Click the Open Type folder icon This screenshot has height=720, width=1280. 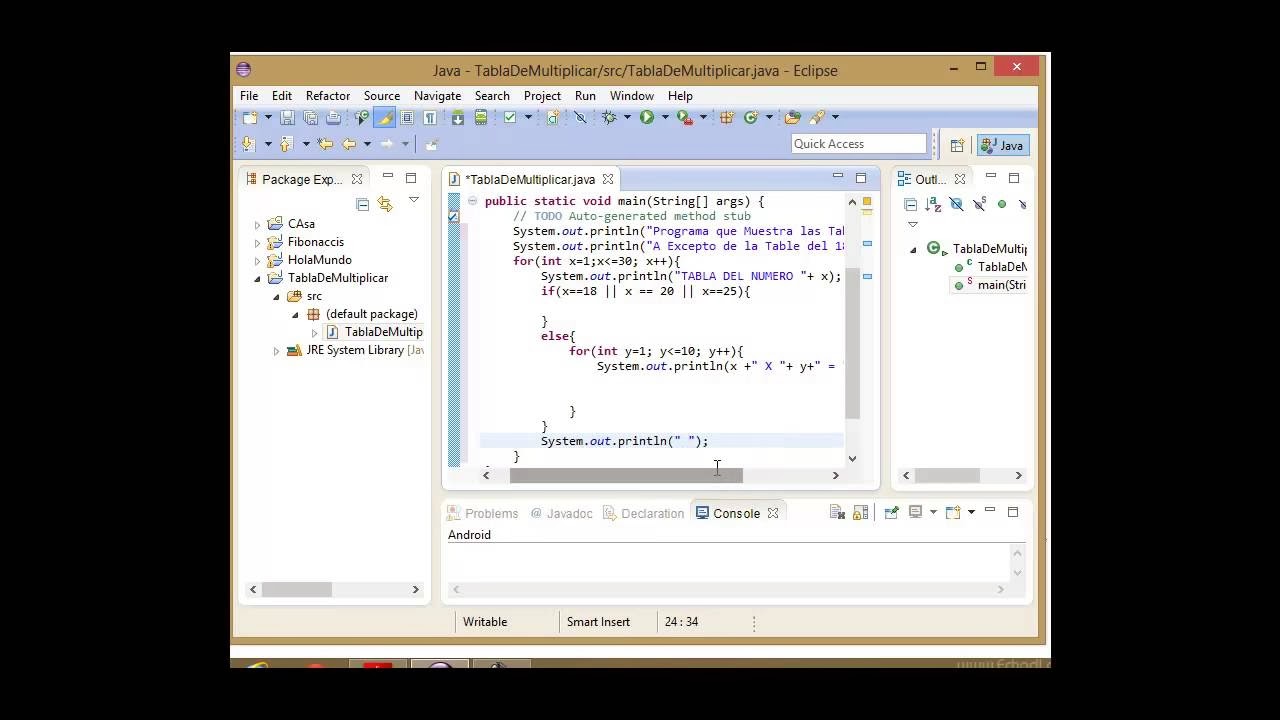tap(792, 117)
